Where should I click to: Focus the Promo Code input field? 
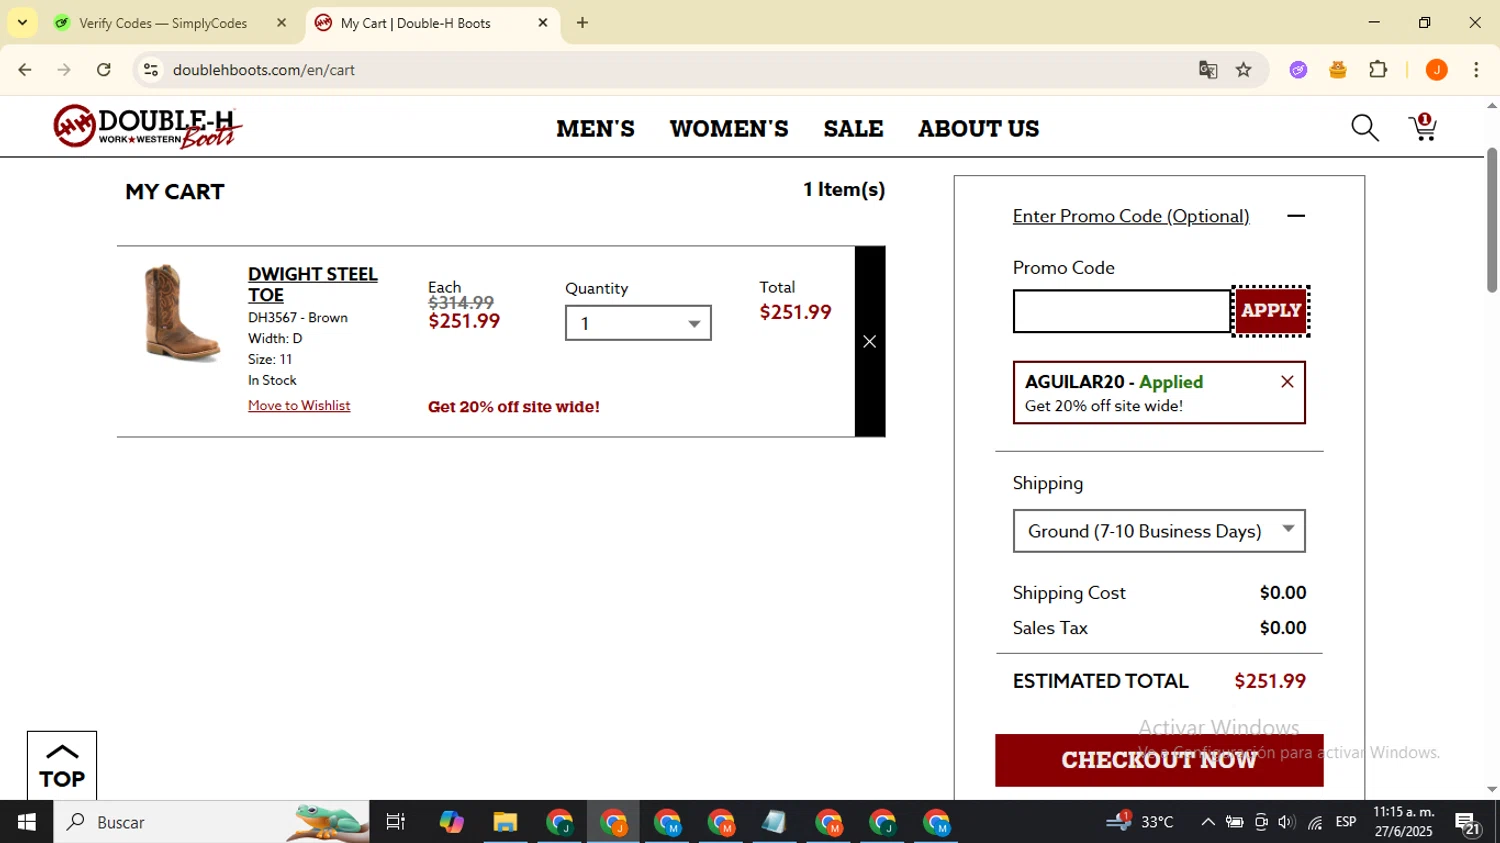pyautogui.click(x=1122, y=311)
